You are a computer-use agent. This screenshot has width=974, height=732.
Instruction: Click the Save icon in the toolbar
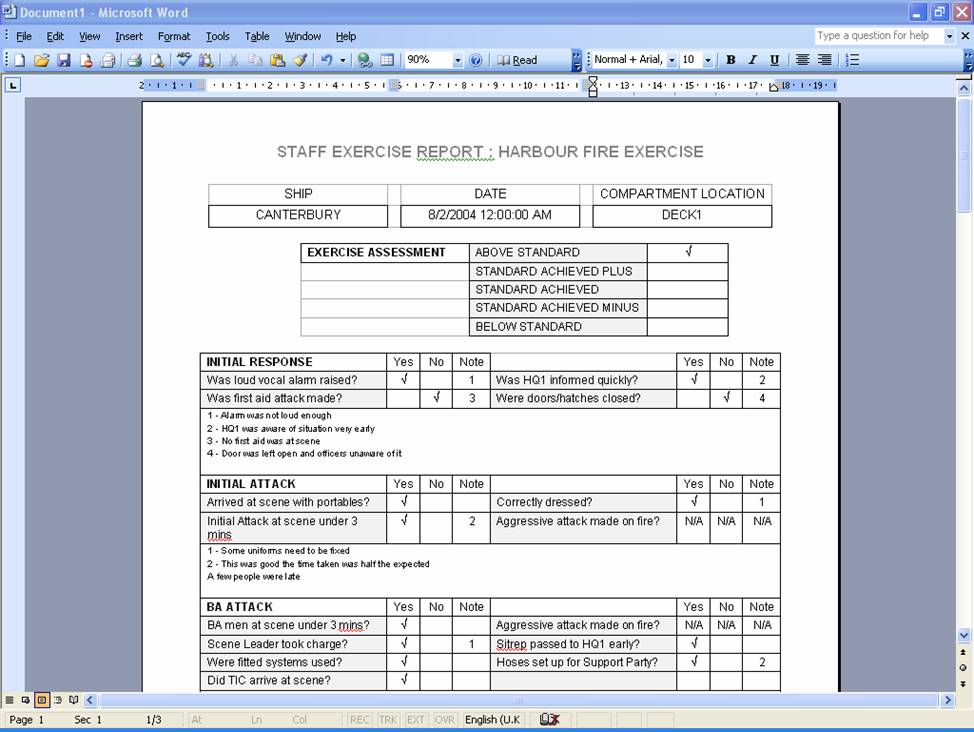(x=64, y=60)
